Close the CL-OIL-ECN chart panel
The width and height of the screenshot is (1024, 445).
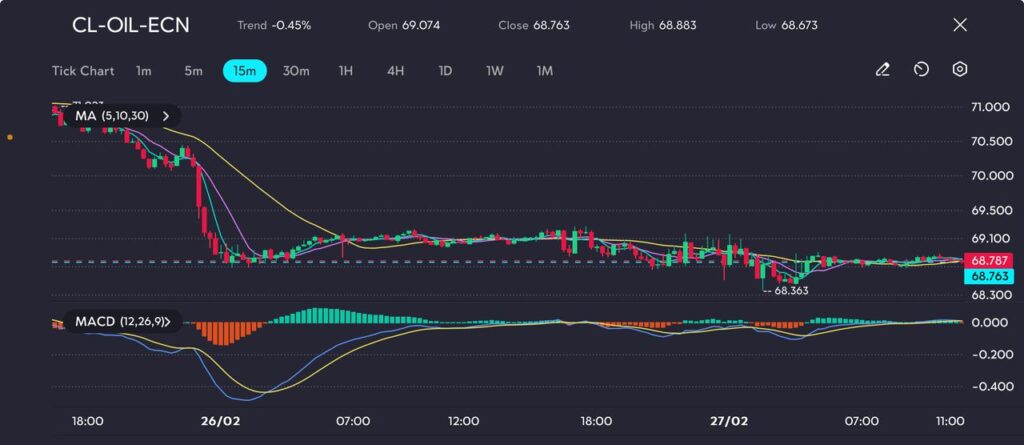click(x=960, y=25)
